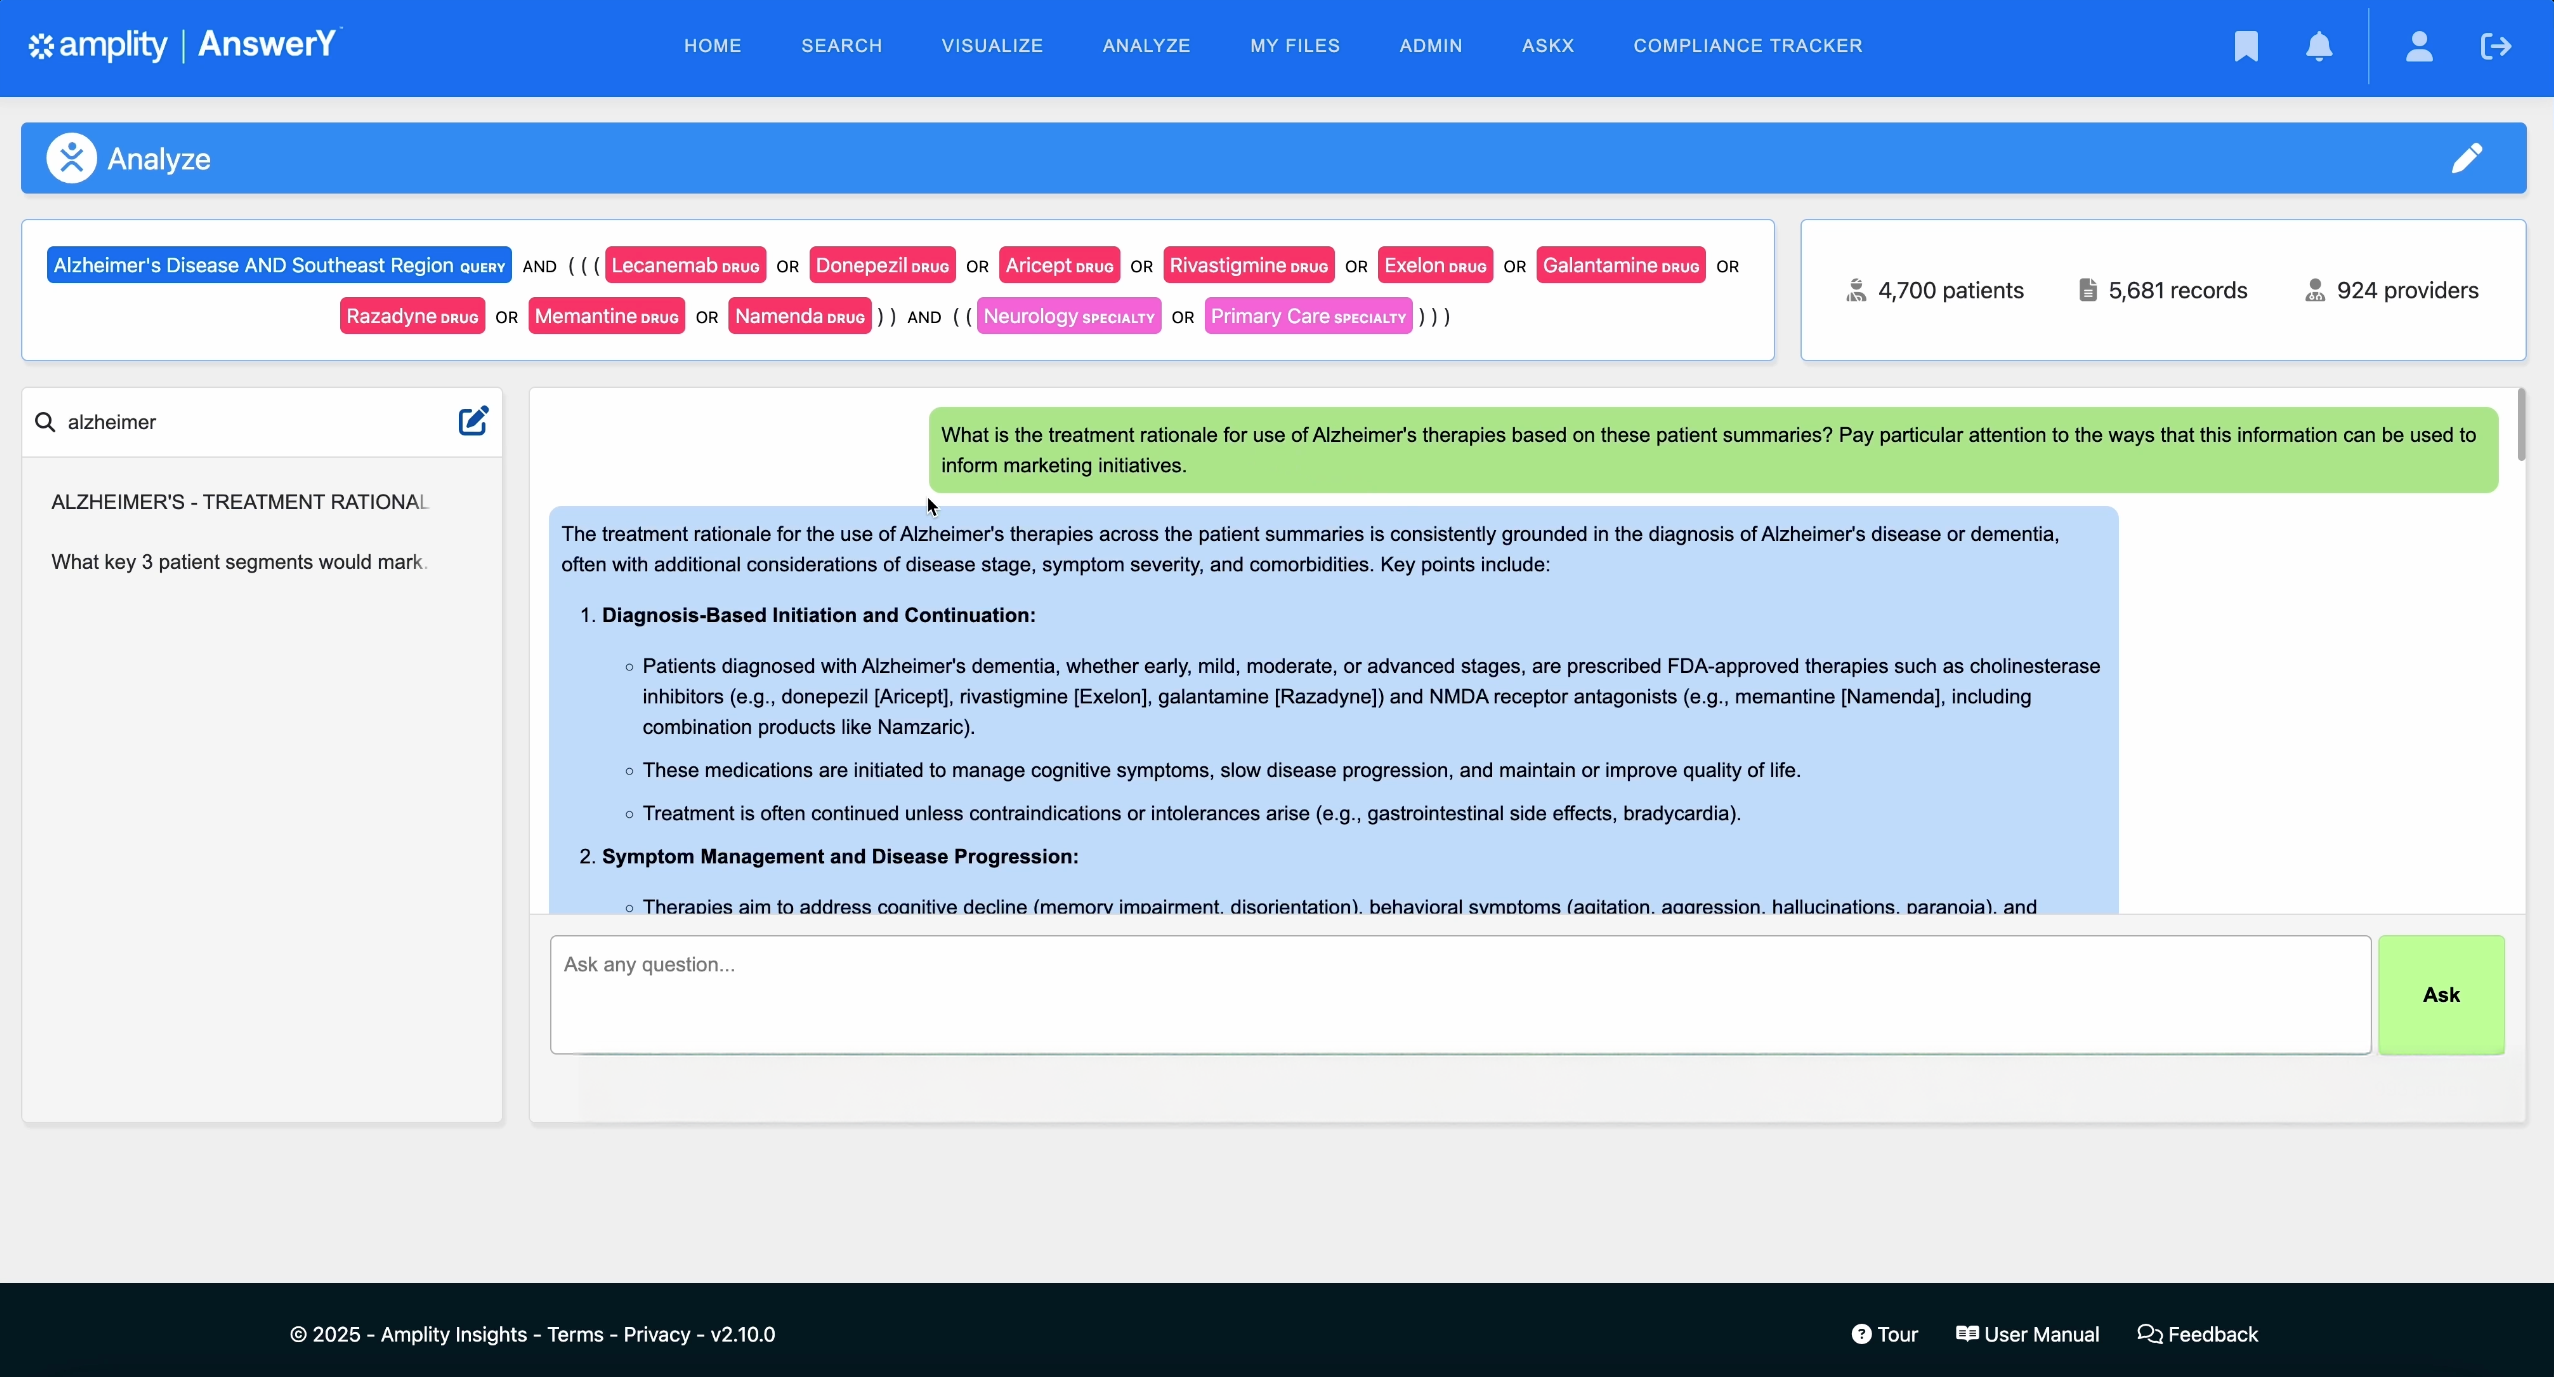Click the Feedback link in footer
2554x1377 pixels.
point(2197,1334)
